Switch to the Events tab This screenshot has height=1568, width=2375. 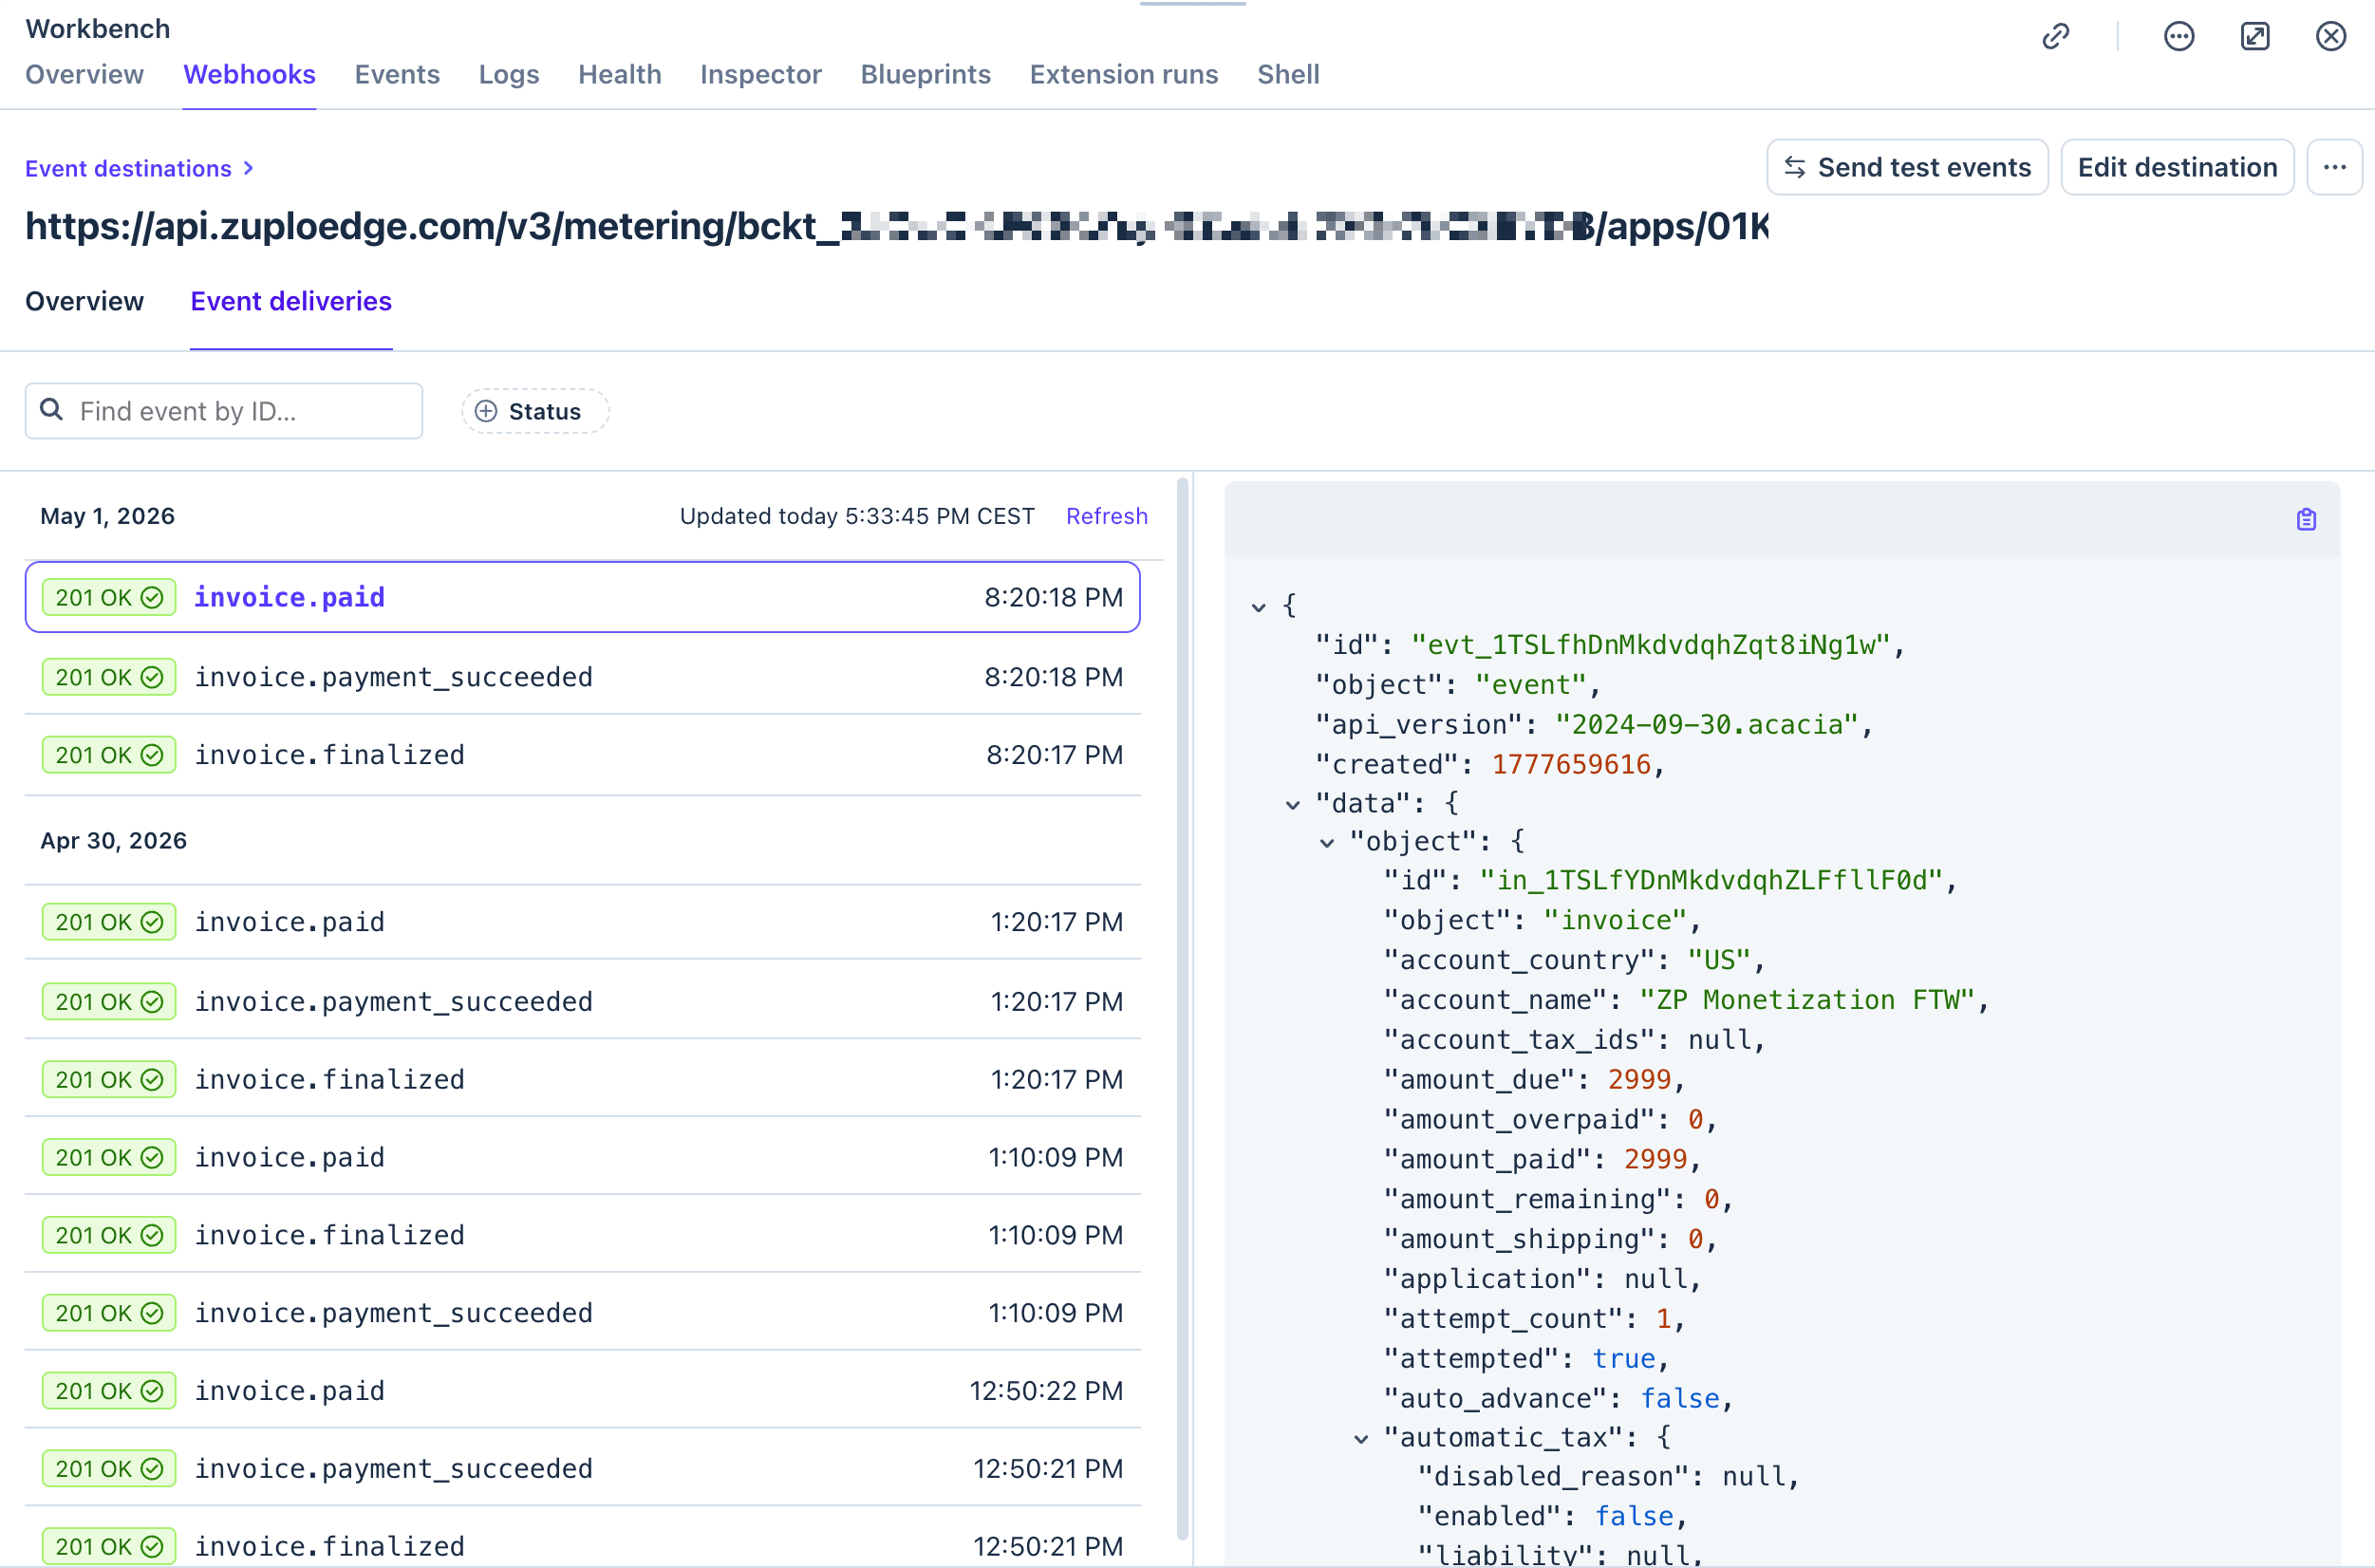pos(397,74)
